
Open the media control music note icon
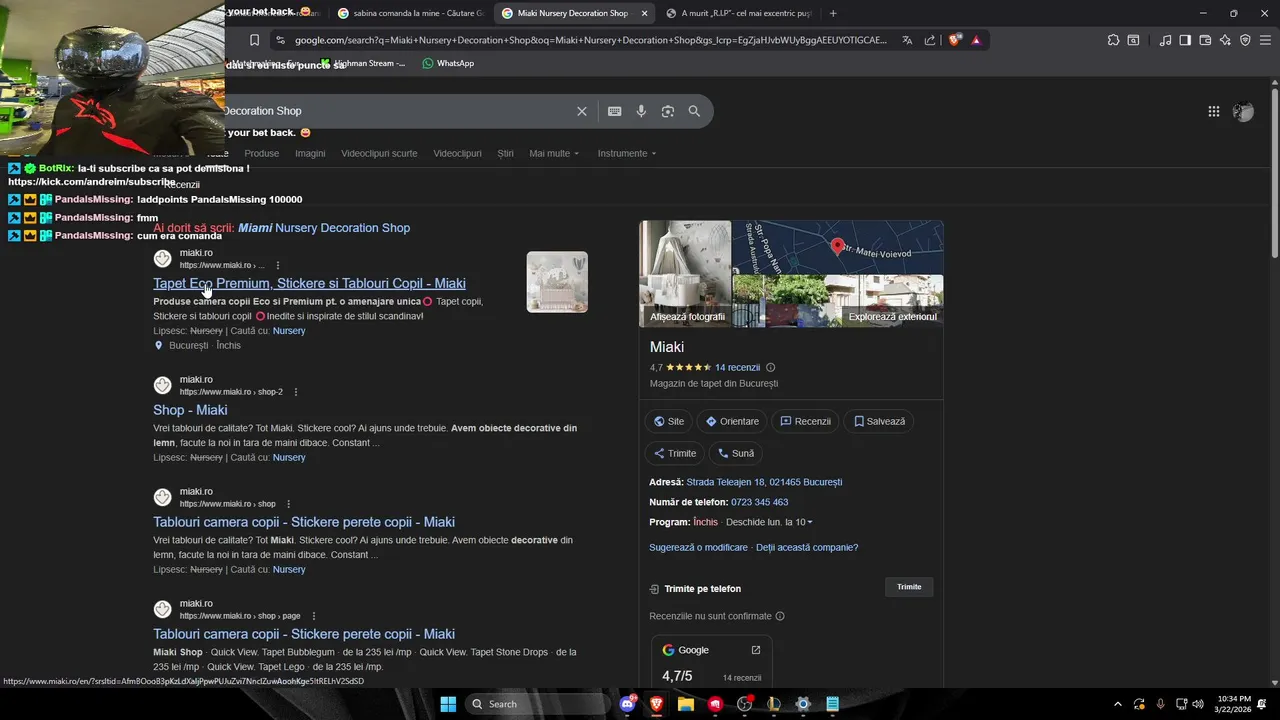click(x=1165, y=40)
